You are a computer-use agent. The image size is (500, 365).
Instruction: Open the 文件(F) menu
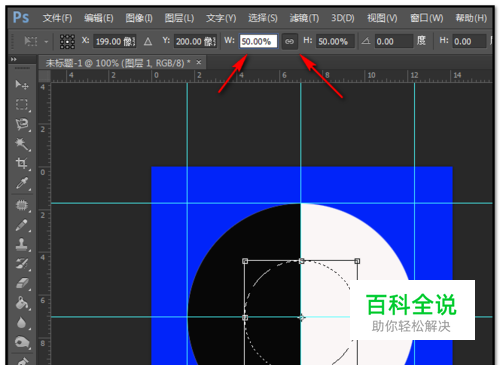tap(57, 18)
